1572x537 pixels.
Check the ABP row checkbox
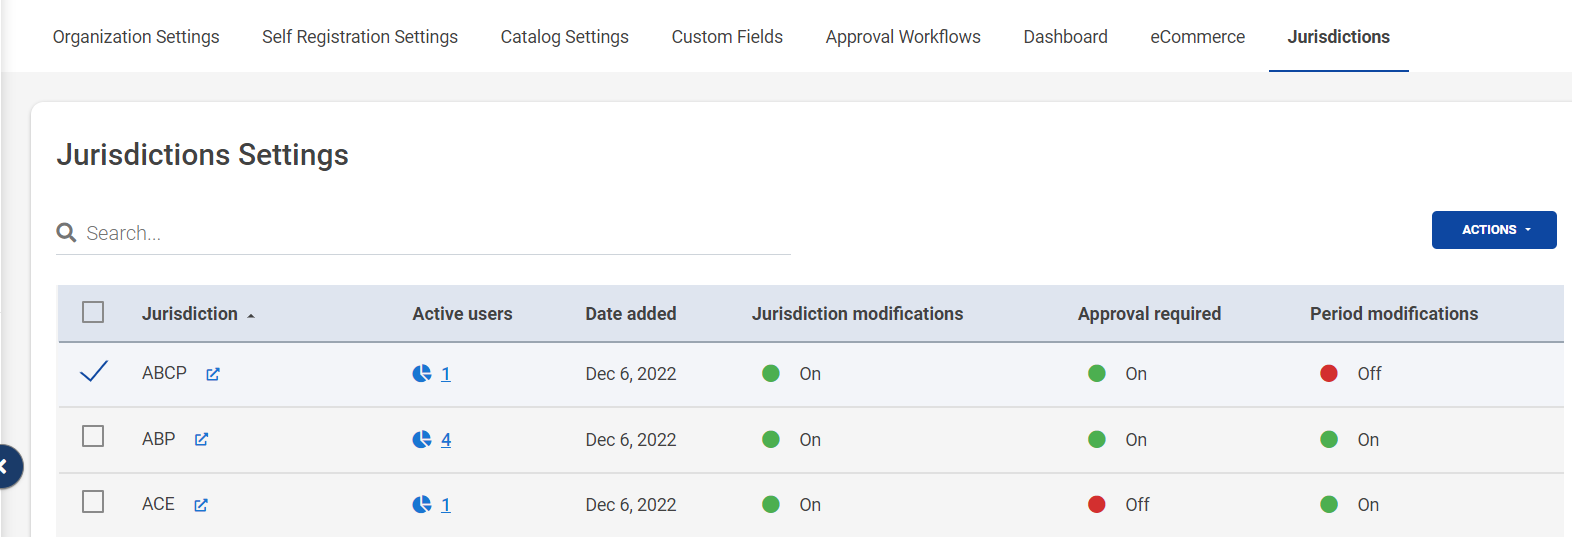93,437
